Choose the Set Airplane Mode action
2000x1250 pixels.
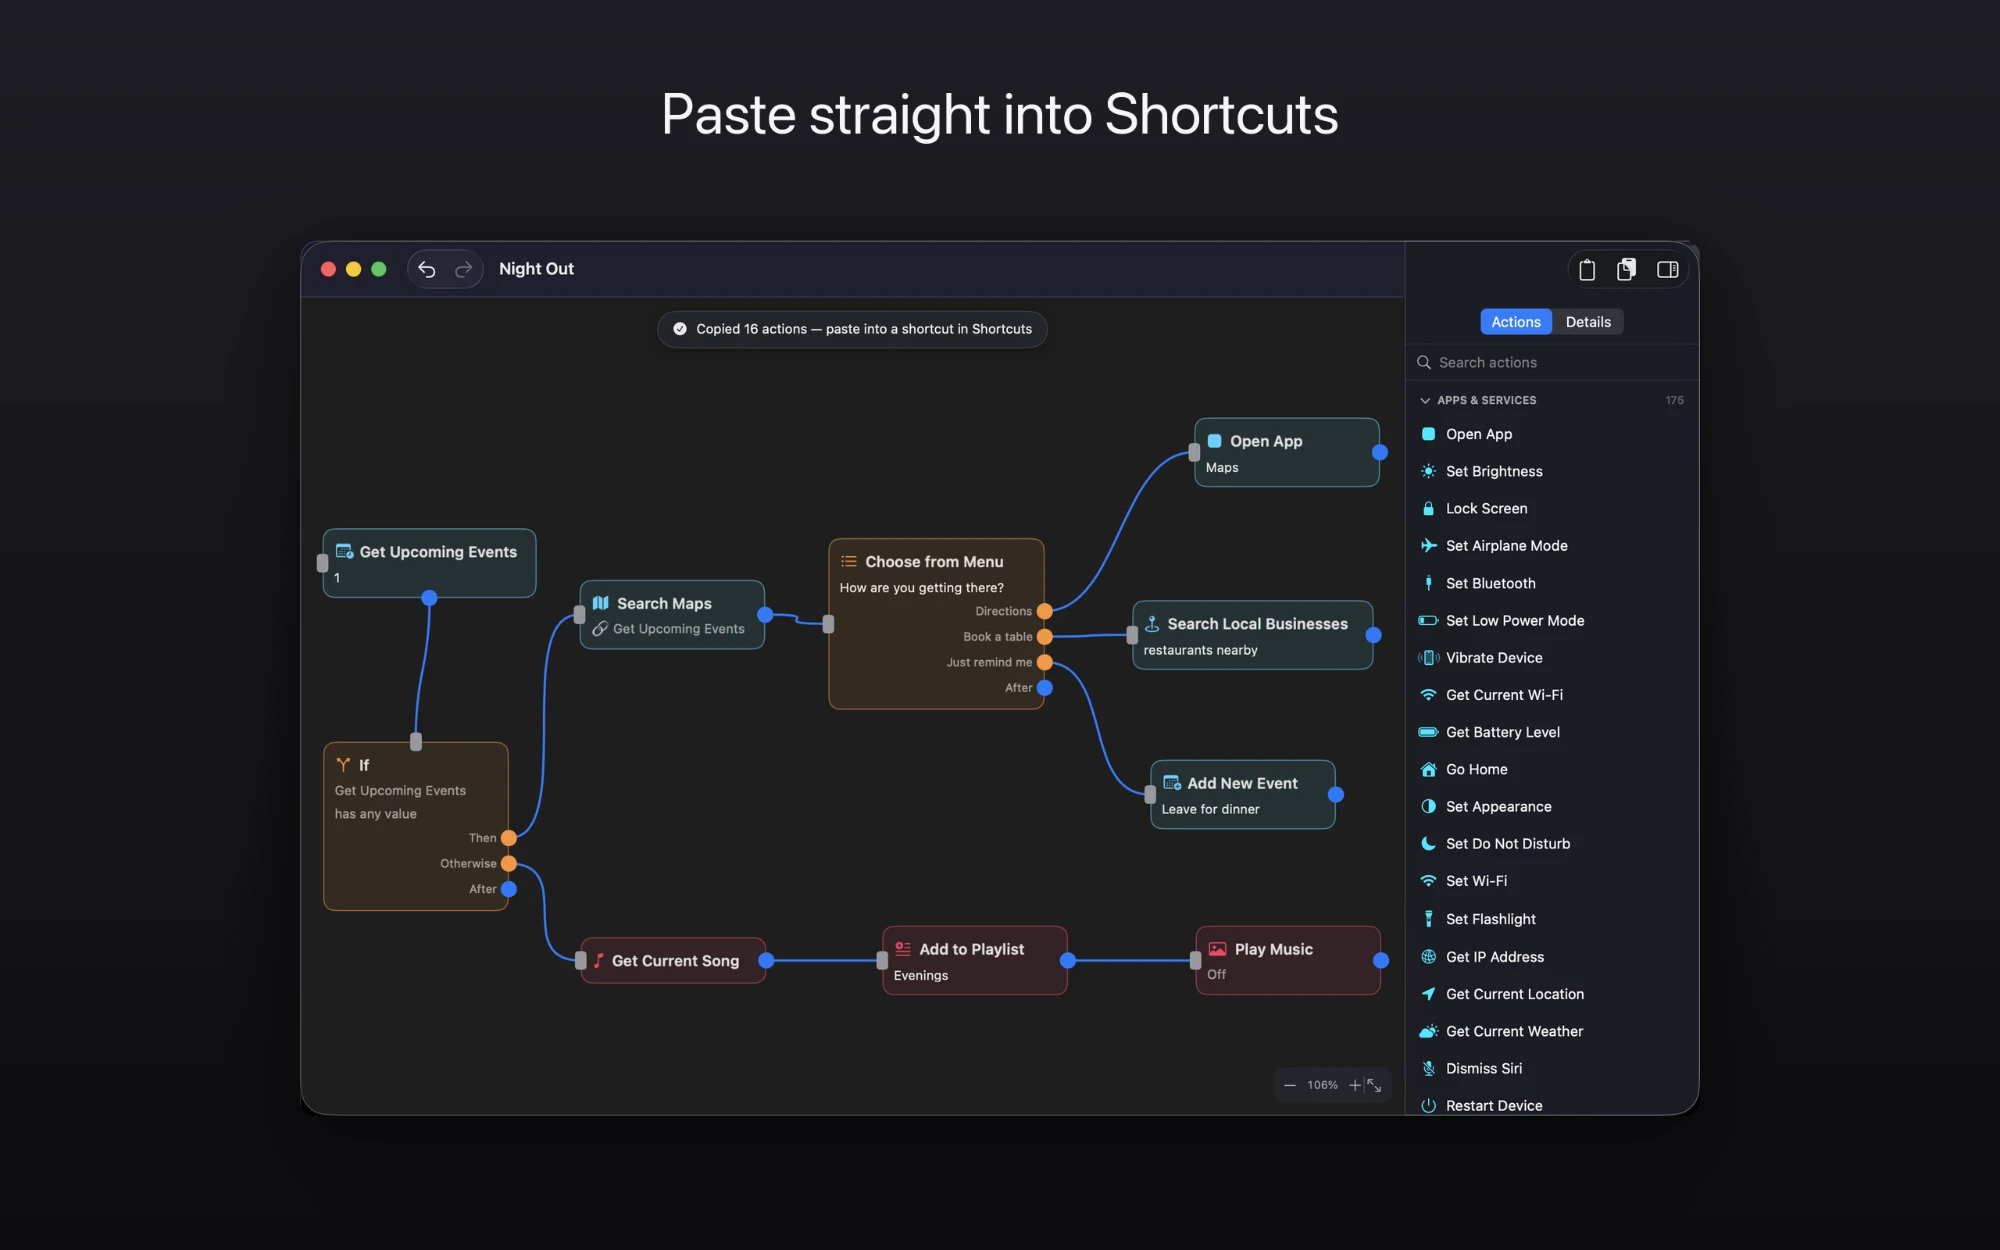tap(1552, 546)
